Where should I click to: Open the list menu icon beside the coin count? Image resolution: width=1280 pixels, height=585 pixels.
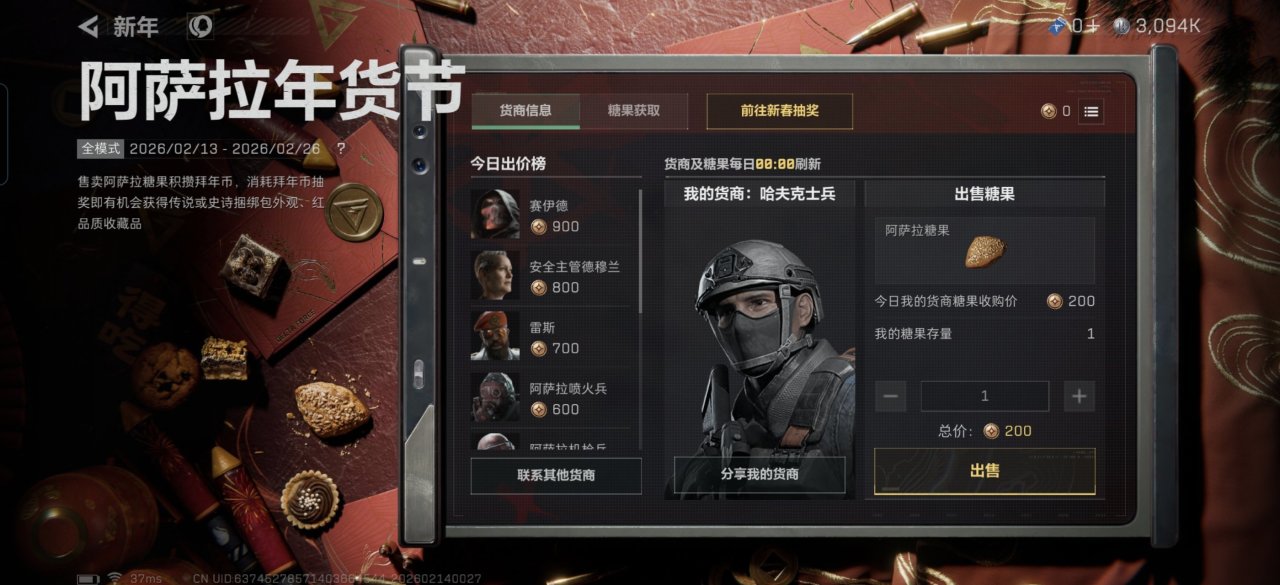(1092, 112)
